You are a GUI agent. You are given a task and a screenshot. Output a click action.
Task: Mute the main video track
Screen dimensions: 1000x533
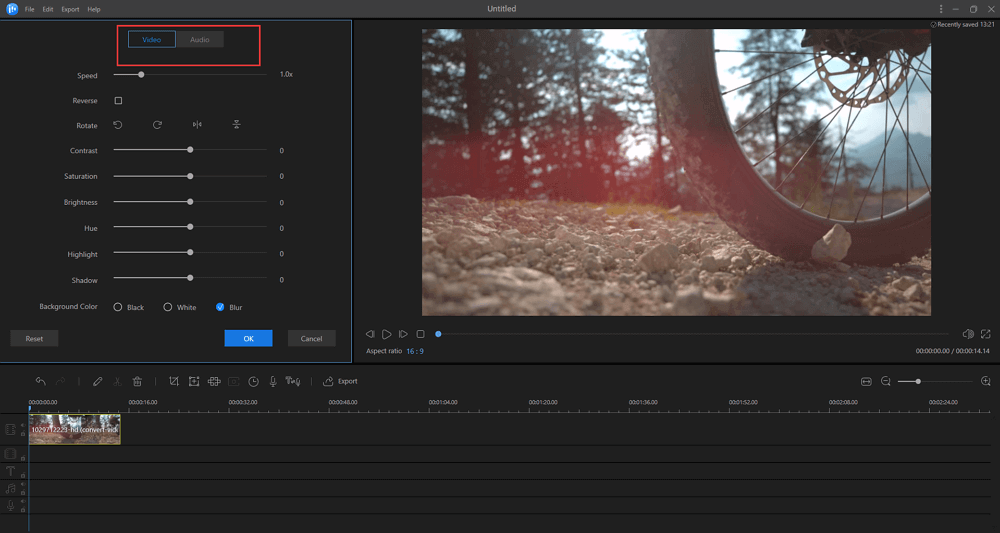[x=23, y=425]
